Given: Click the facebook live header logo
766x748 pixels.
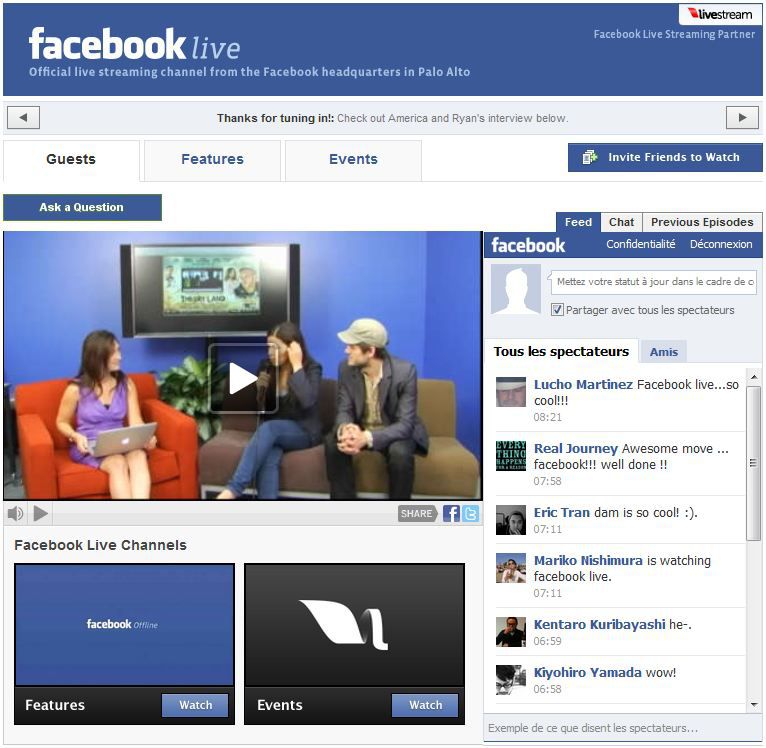Looking at the screenshot, I should coord(134,44).
